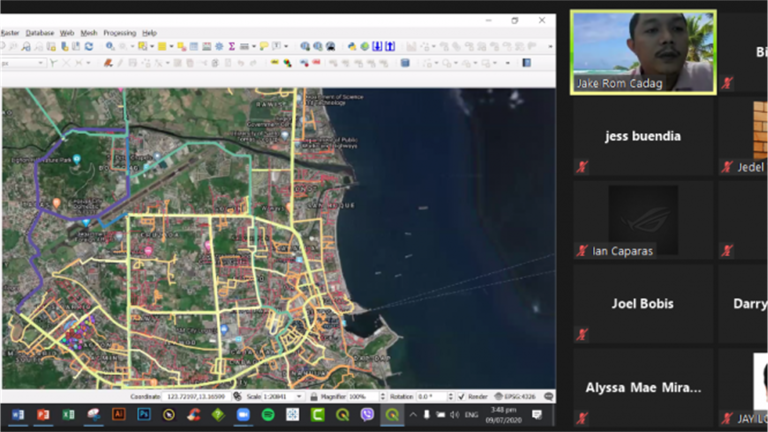The height and width of the screenshot is (432, 768).
Task: Select the Identify Features tool
Action: [x=110, y=46]
